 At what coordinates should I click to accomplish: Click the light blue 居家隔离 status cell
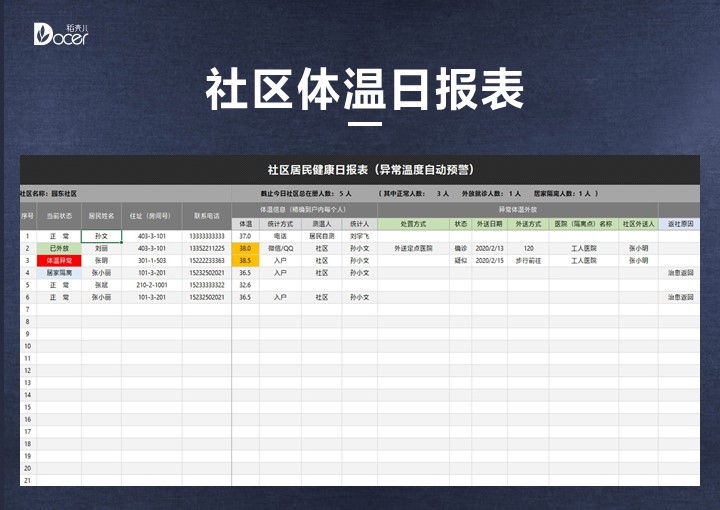click(x=59, y=272)
